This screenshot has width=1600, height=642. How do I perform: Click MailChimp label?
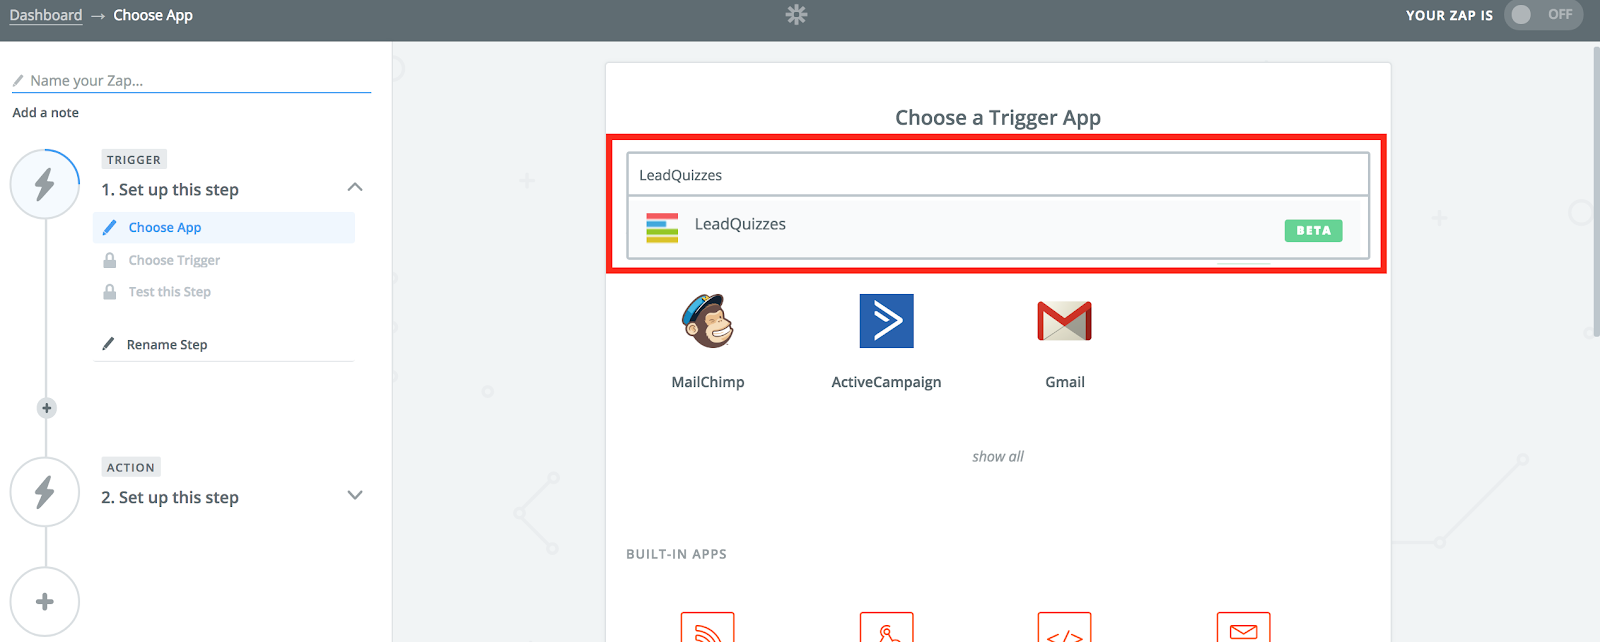pyautogui.click(x=708, y=382)
